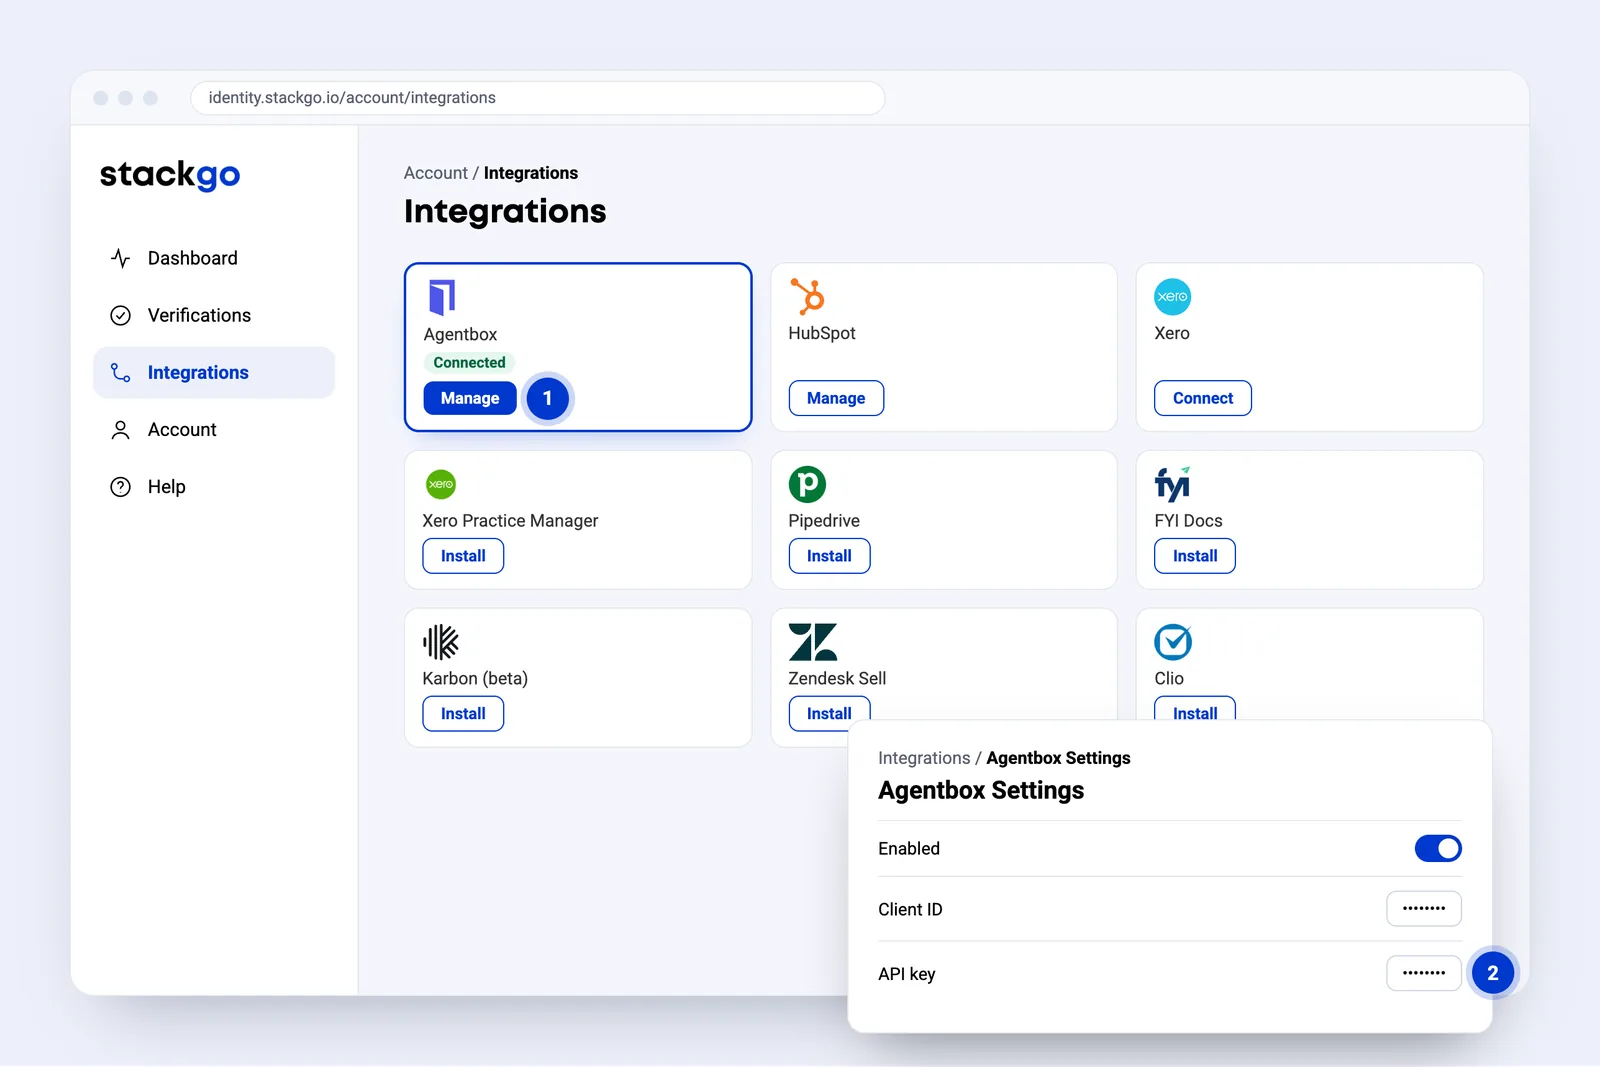Click the HubSpot logo icon
Screen dimensions: 1600x1067
pos(807,296)
